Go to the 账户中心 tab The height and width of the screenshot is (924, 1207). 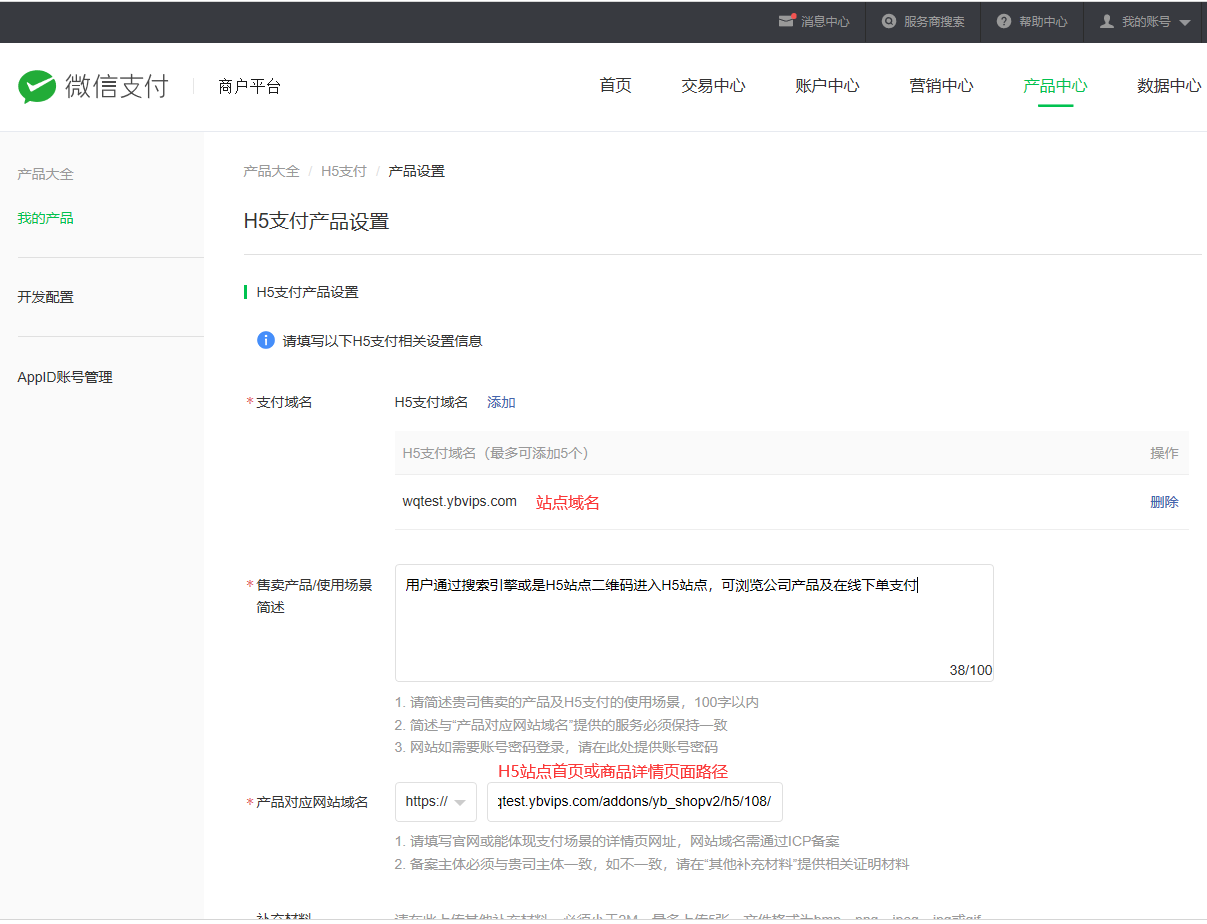point(827,86)
